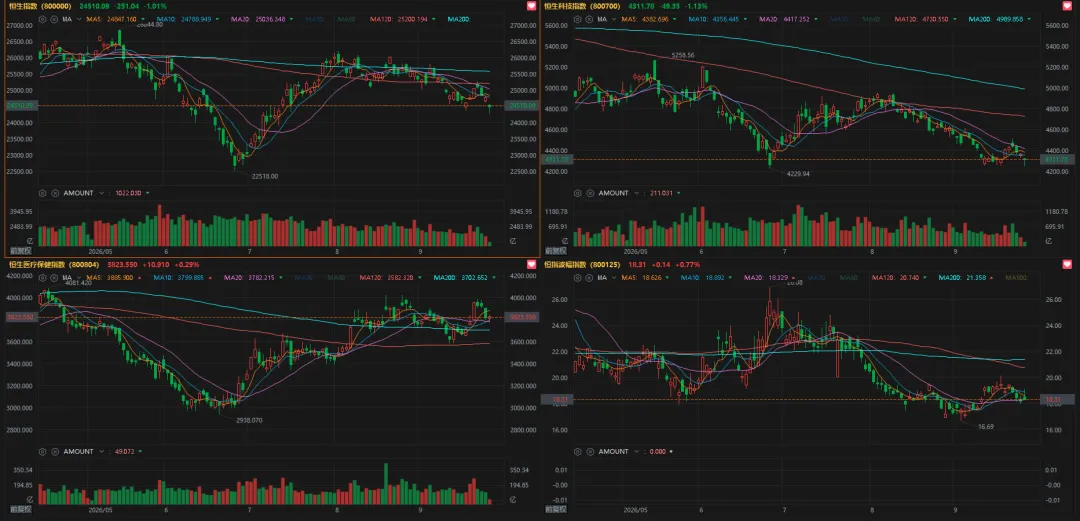Remove AMOUNT indicator via X icon in 800125 chart
The width and height of the screenshot is (1080, 521).
587,451
